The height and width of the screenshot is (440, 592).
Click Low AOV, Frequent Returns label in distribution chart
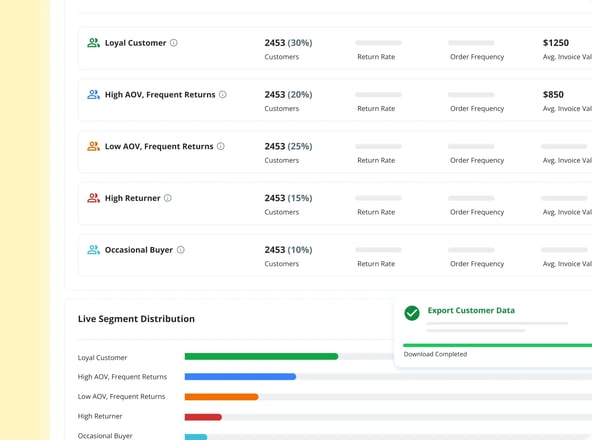point(122,396)
